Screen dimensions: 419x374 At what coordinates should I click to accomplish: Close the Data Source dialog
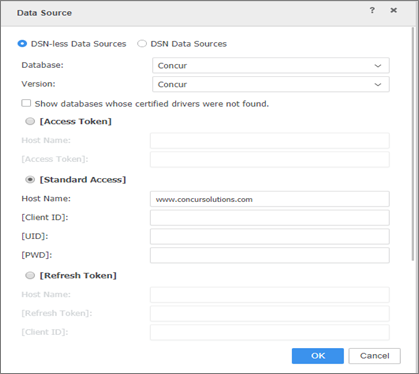pyautogui.click(x=394, y=10)
